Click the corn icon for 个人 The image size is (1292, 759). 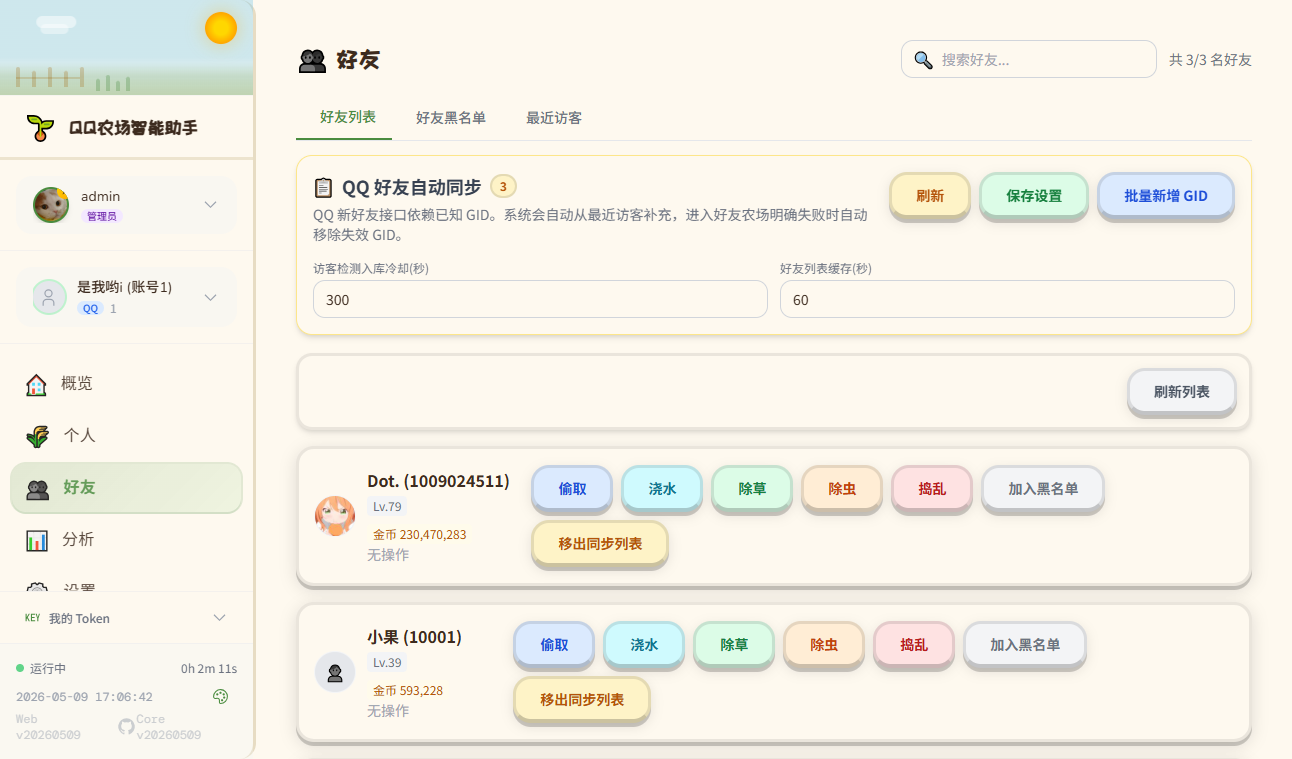[37, 436]
